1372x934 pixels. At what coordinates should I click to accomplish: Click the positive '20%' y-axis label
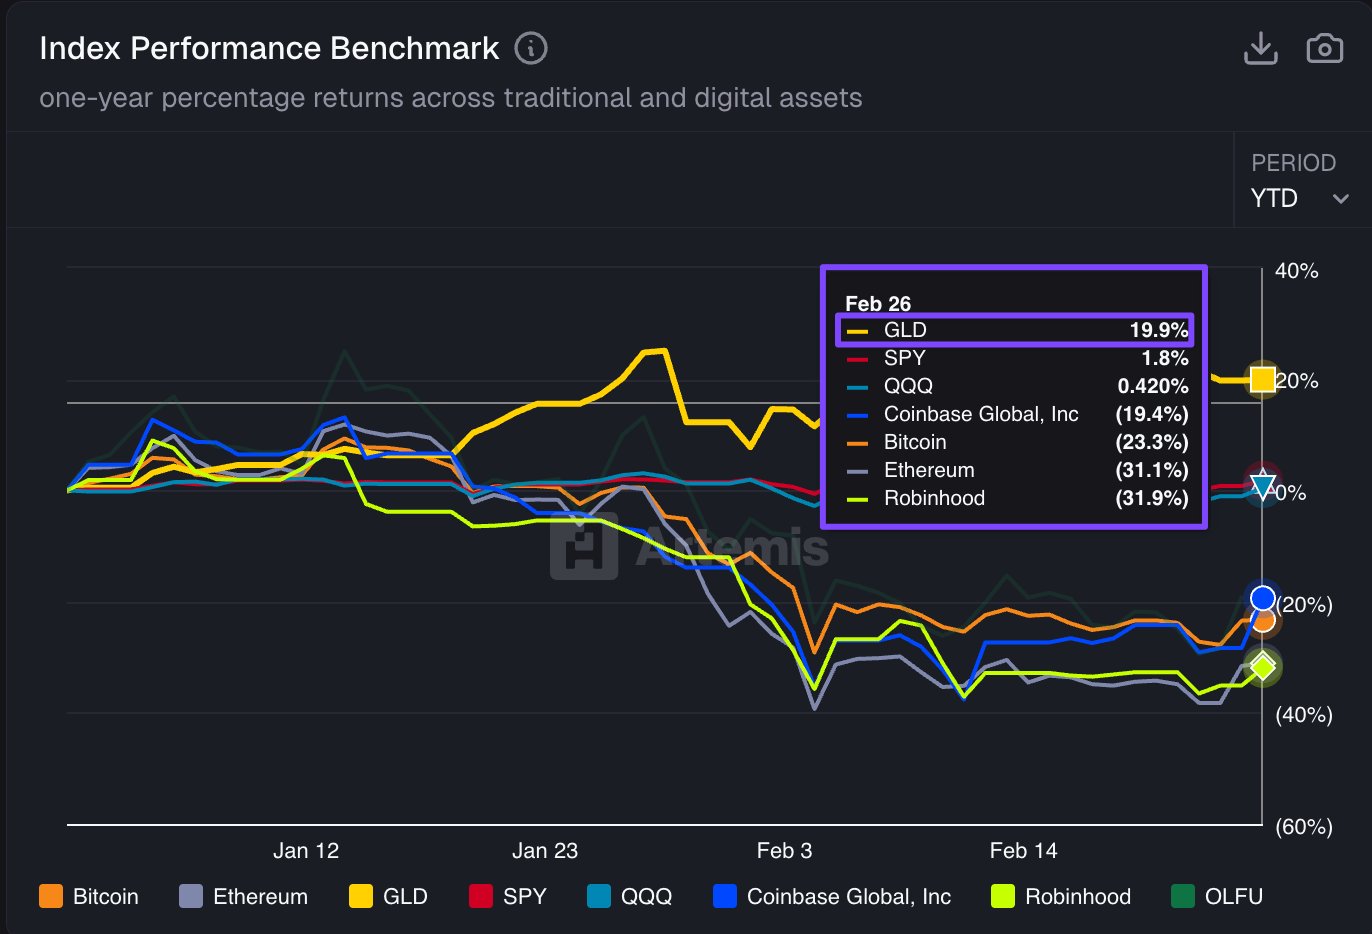click(x=1297, y=381)
